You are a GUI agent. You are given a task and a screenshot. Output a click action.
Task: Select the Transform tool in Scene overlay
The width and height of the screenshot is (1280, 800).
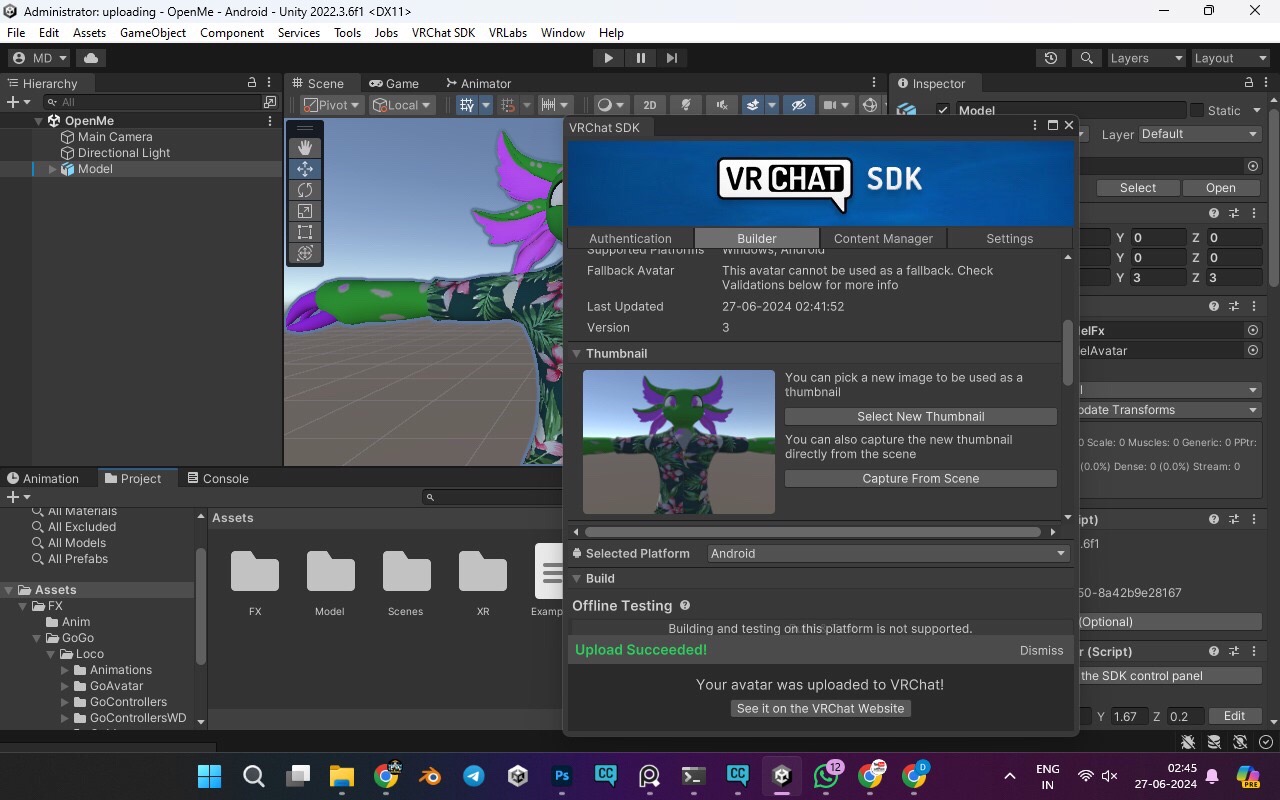(305, 253)
